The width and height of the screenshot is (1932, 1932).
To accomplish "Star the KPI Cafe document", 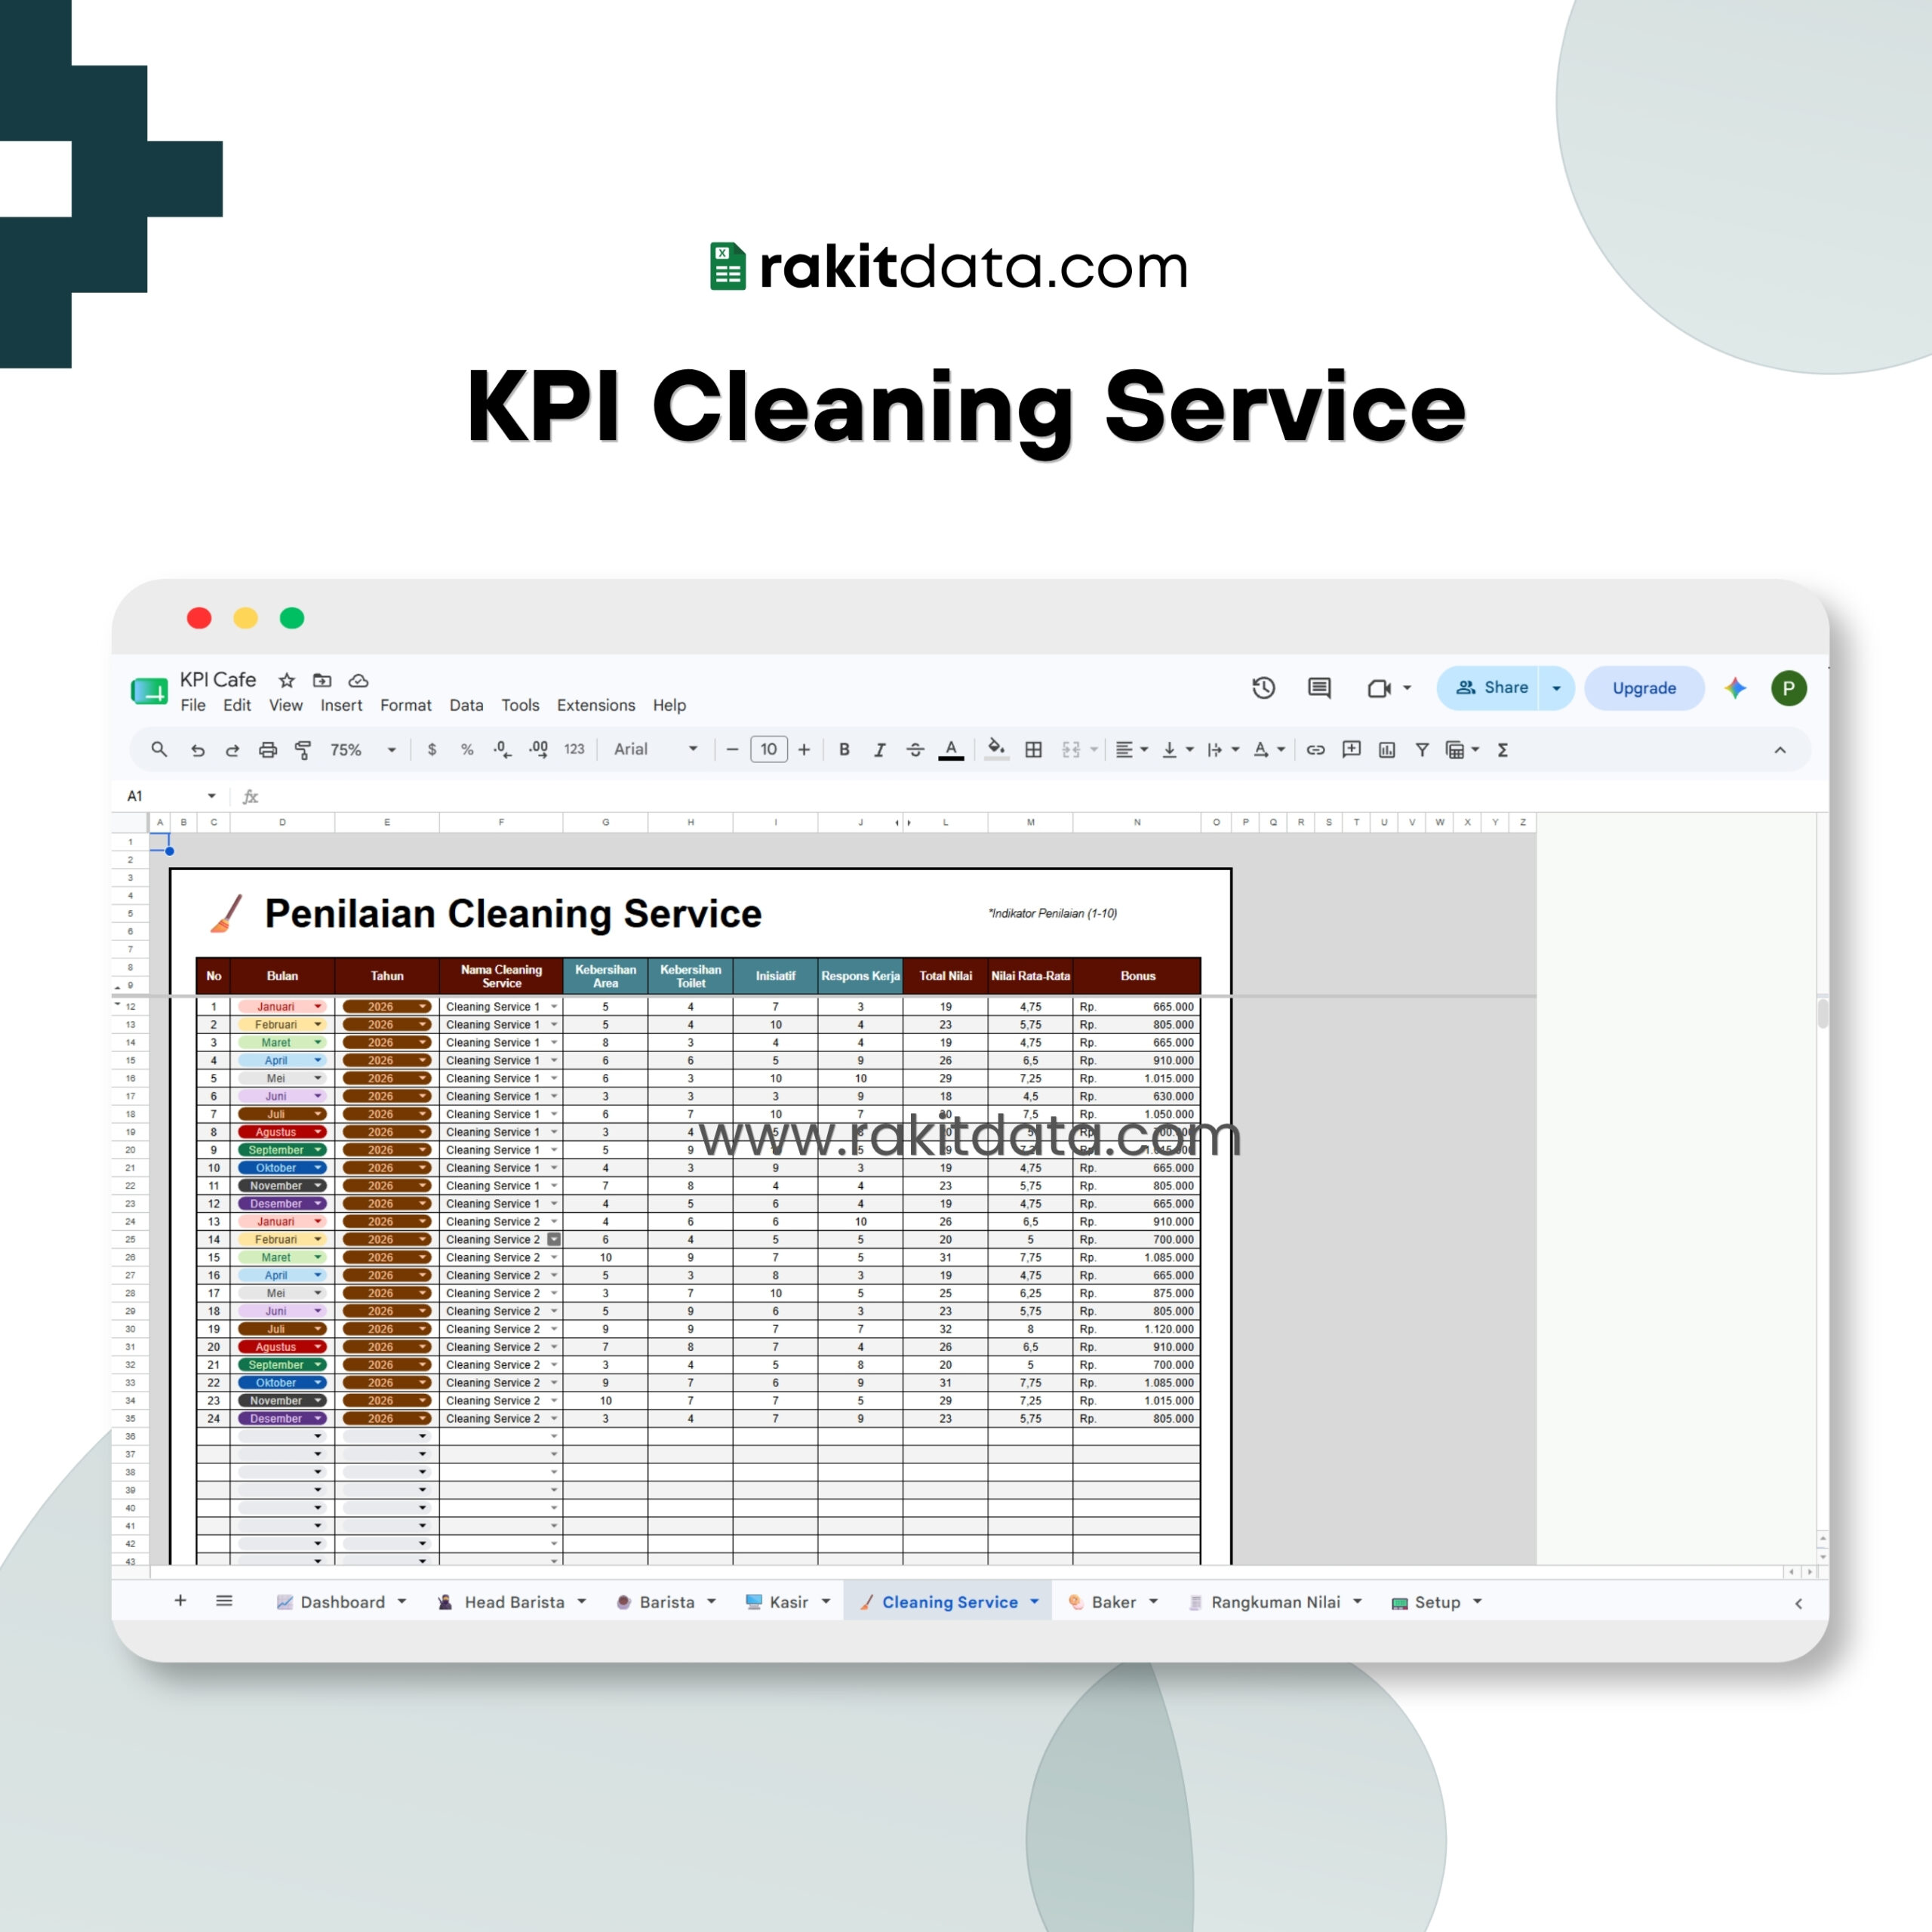I will 287,680.
